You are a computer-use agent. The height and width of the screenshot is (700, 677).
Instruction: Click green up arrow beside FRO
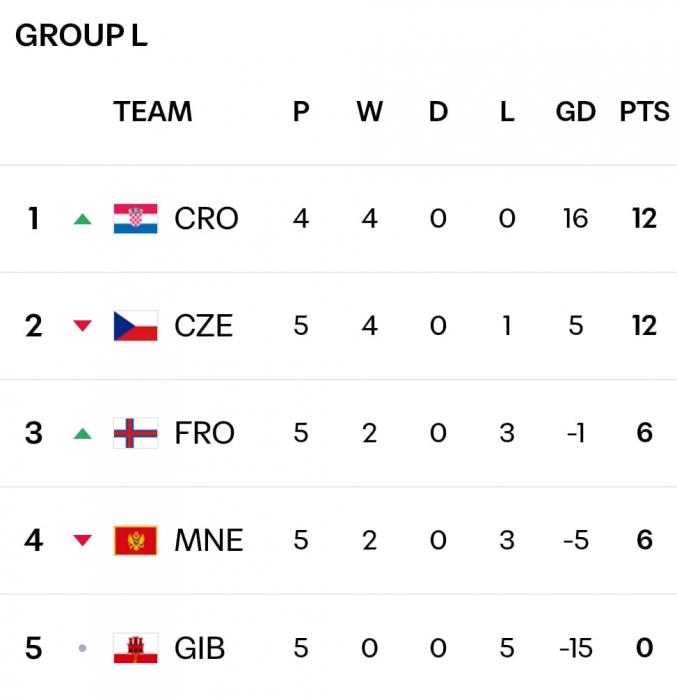coord(83,434)
